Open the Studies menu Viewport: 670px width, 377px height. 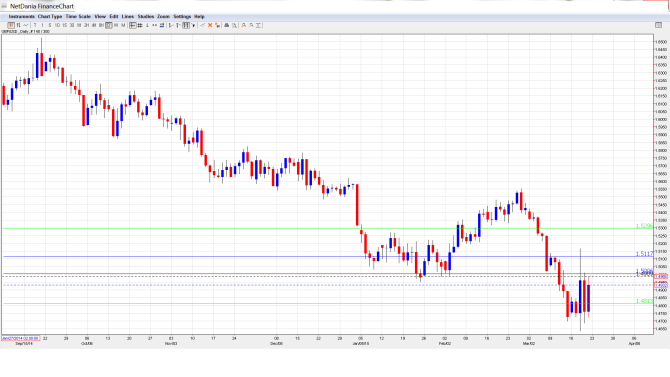pyautogui.click(x=146, y=17)
